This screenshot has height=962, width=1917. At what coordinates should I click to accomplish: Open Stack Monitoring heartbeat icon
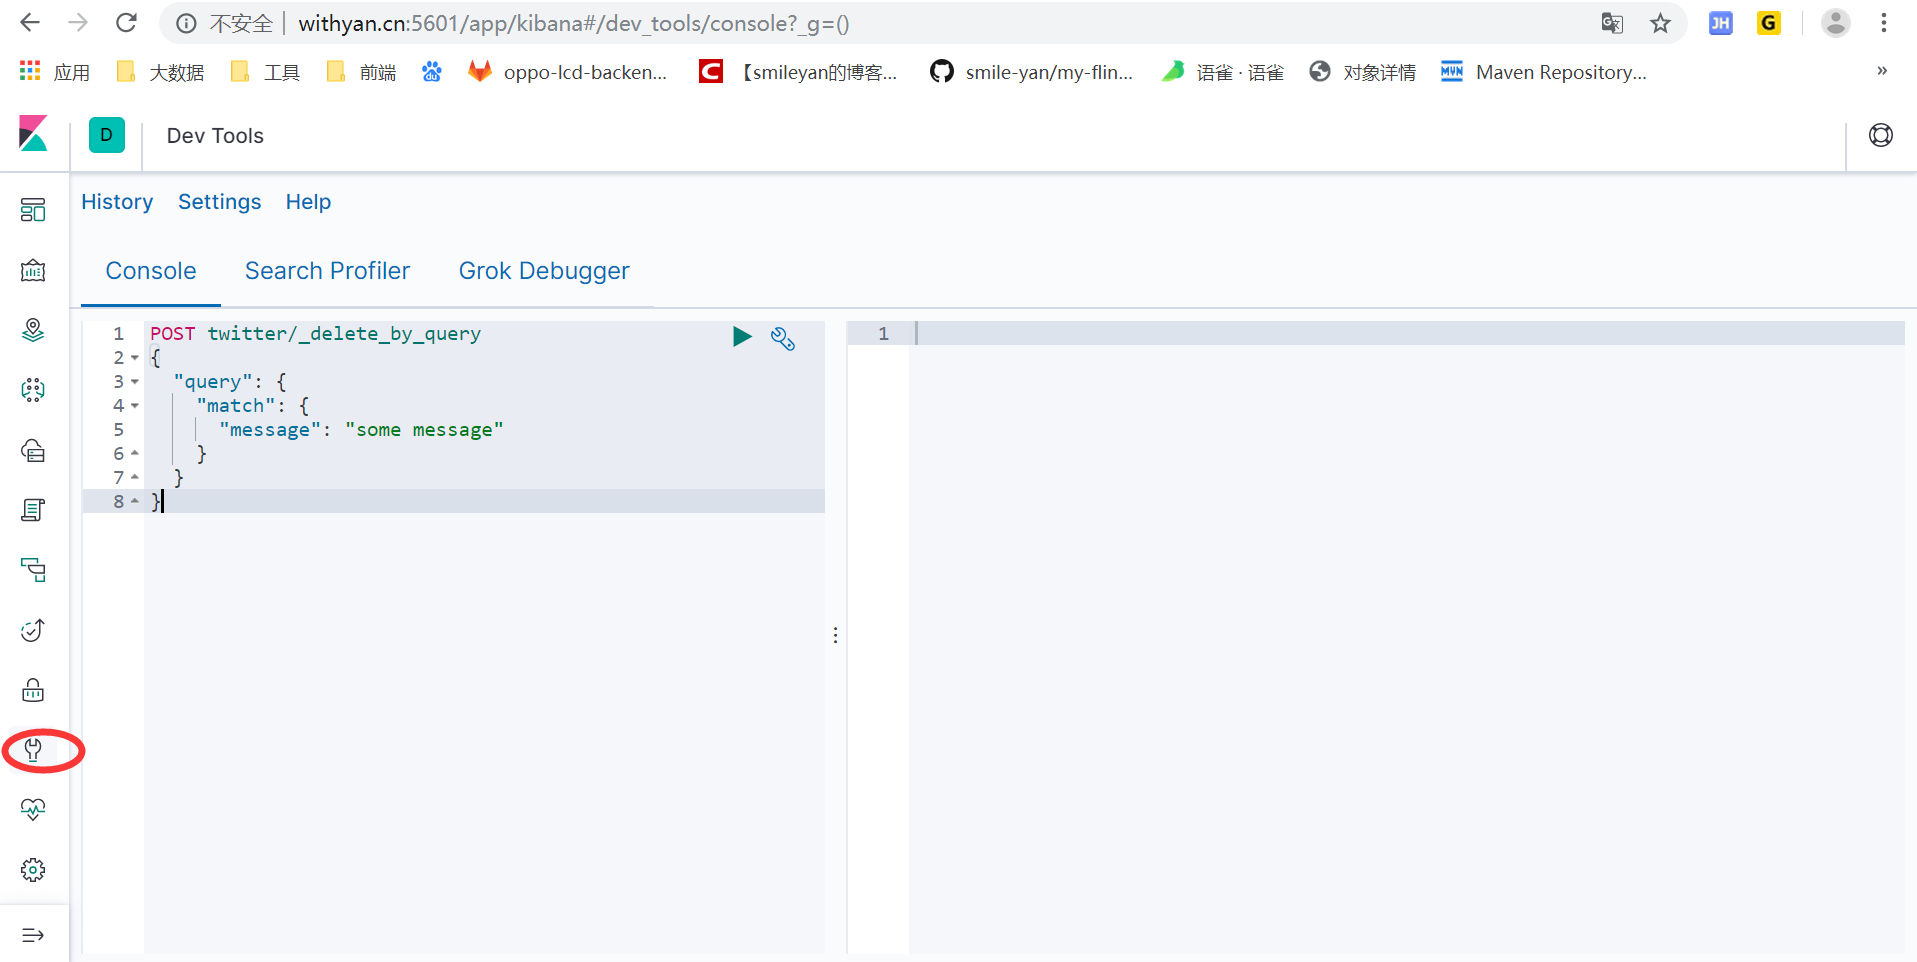click(33, 810)
